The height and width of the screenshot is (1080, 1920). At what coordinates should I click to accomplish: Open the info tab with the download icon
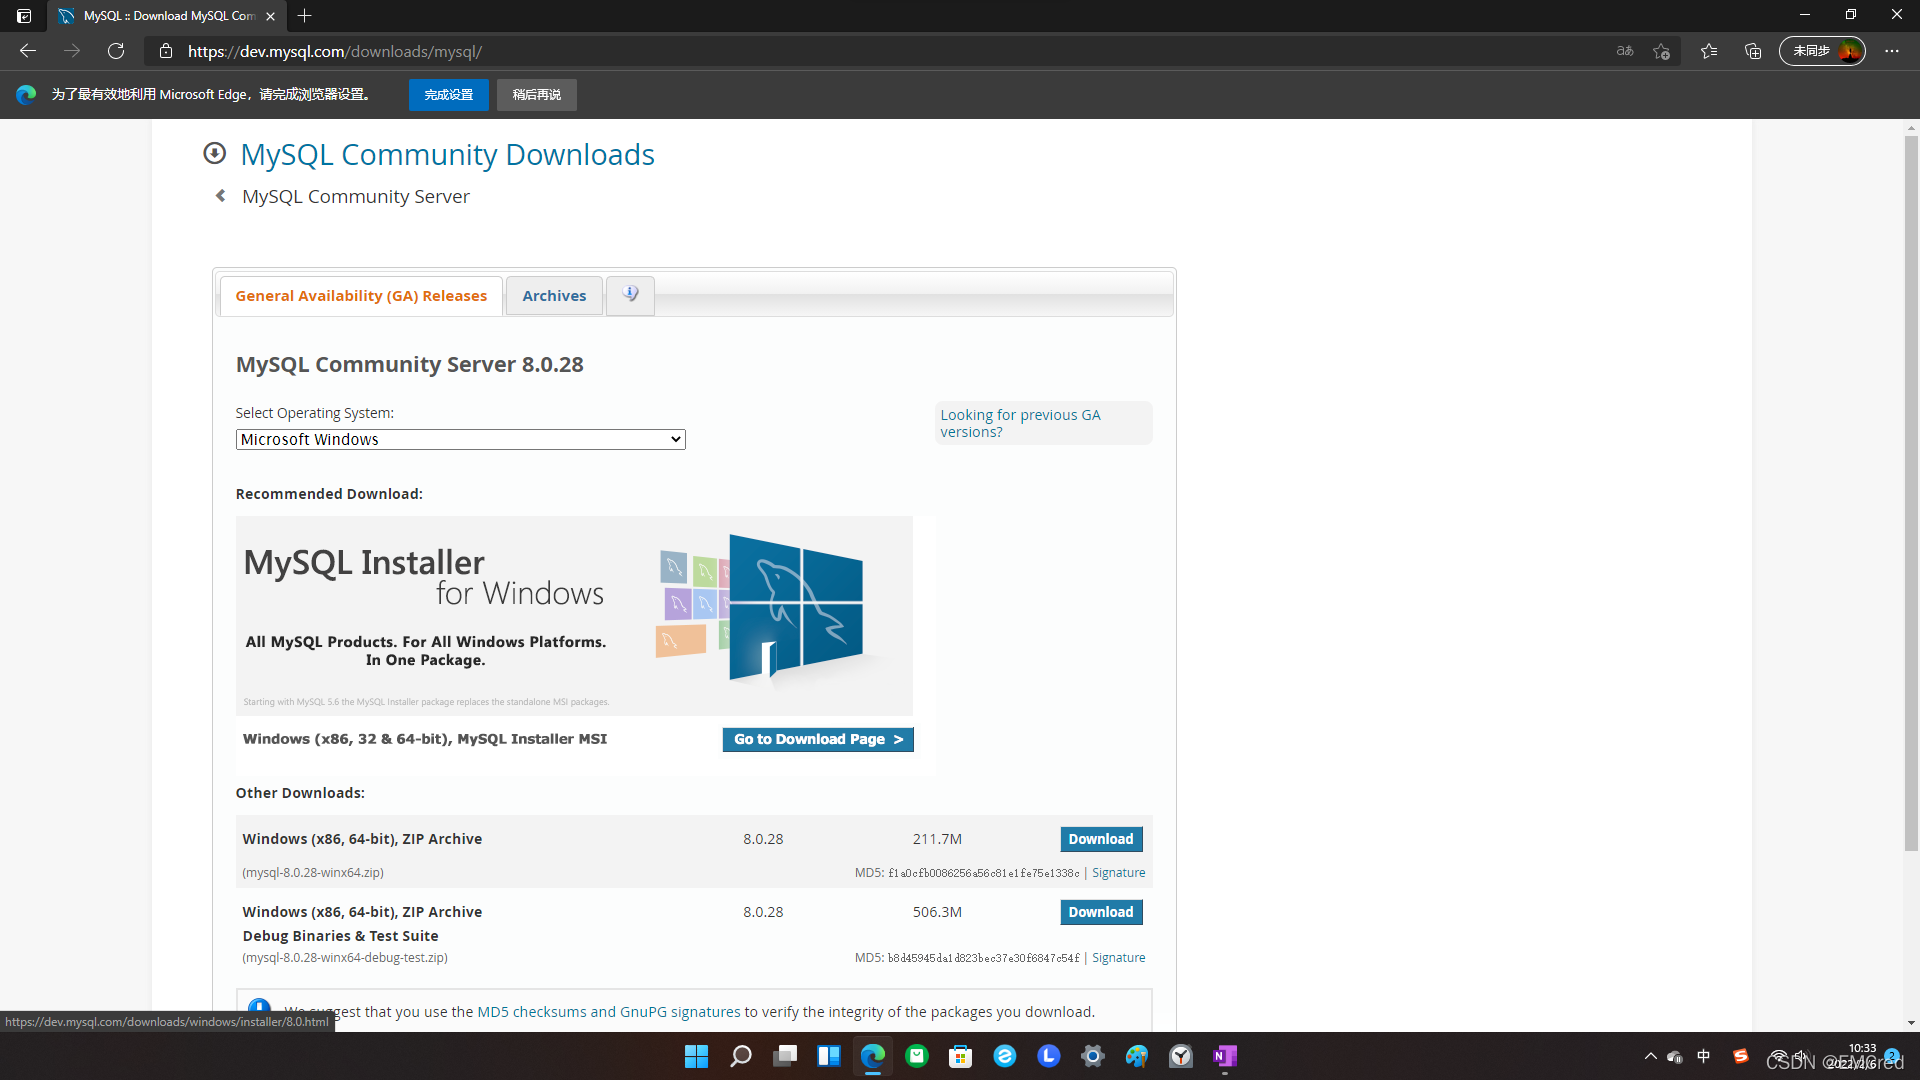click(x=630, y=295)
